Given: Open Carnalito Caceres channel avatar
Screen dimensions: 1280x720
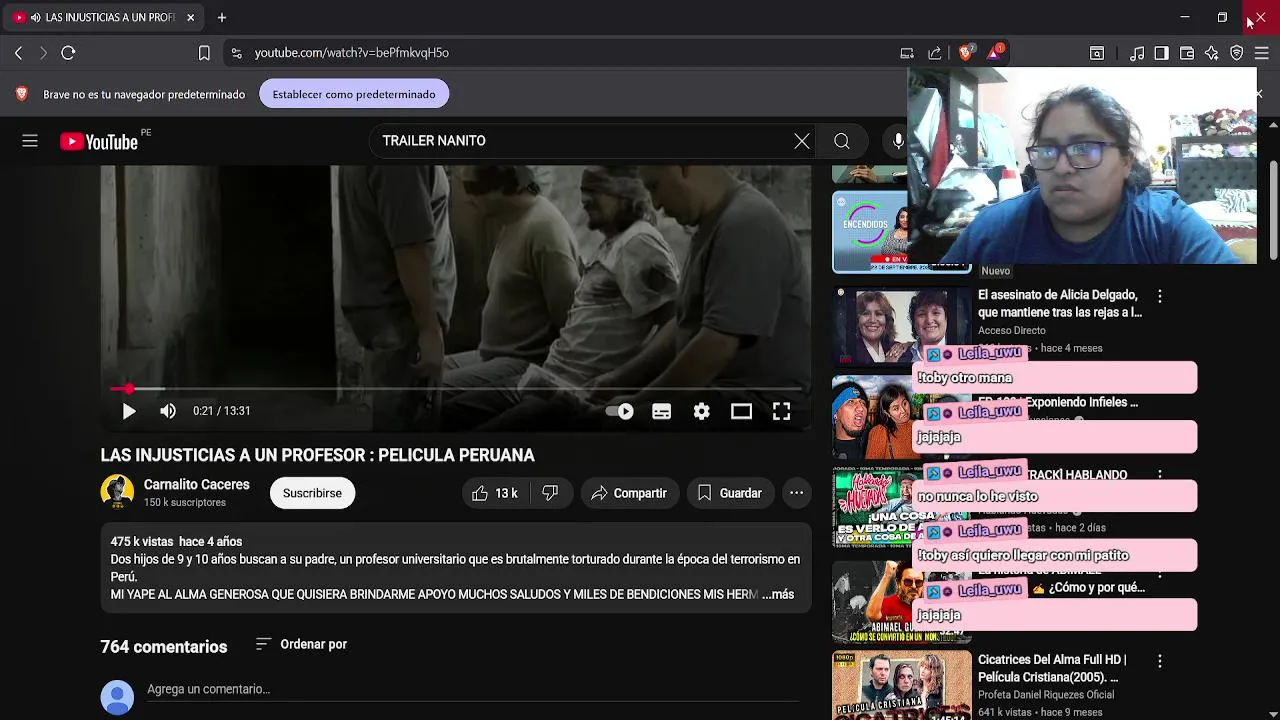Looking at the screenshot, I should click(117, 492).
